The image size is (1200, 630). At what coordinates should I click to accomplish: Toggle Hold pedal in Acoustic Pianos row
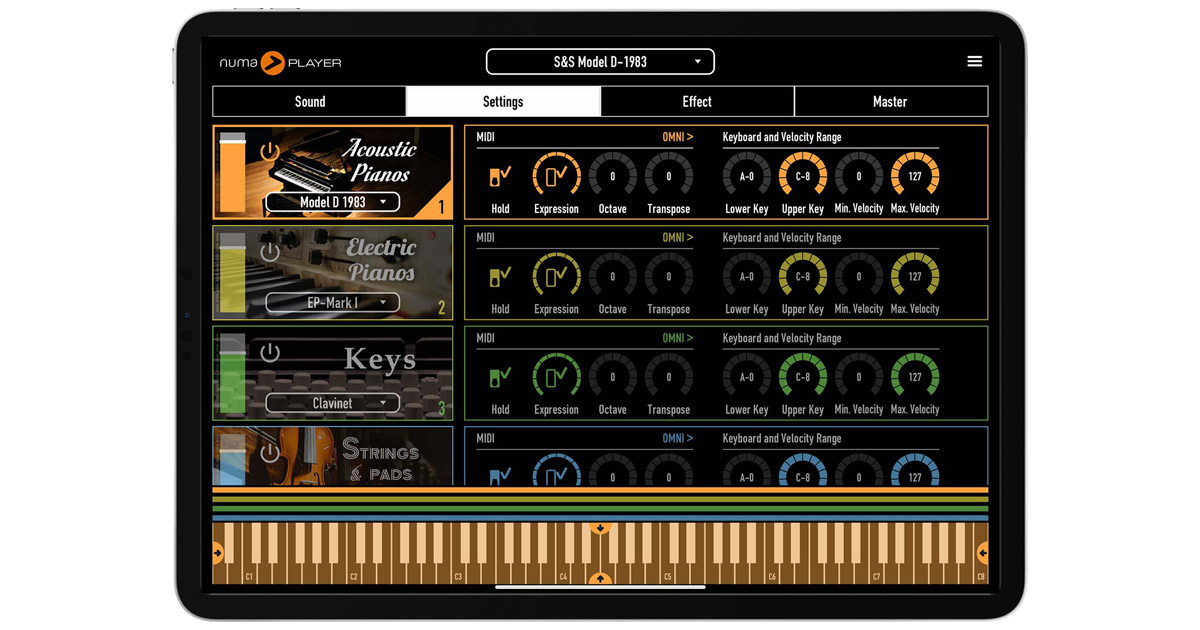point(500,177)
